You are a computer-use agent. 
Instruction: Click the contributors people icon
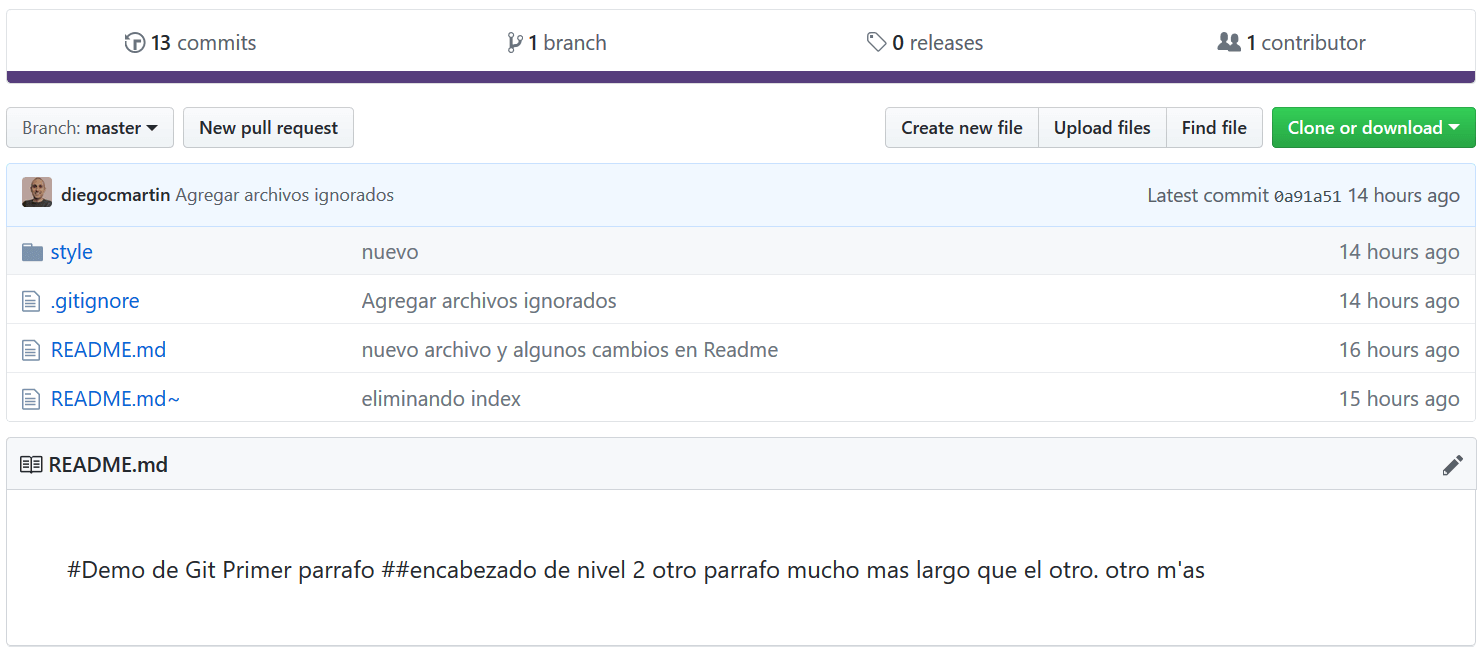[1229, 42]
